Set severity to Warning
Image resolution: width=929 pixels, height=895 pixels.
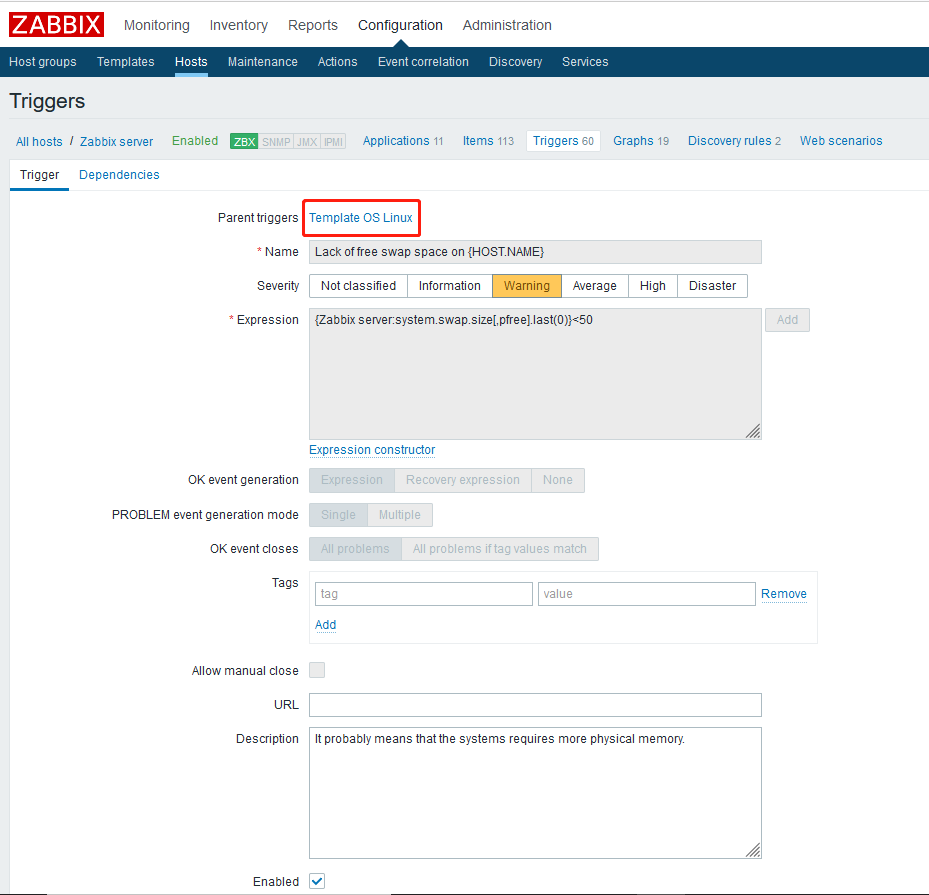tap(527, 286)
